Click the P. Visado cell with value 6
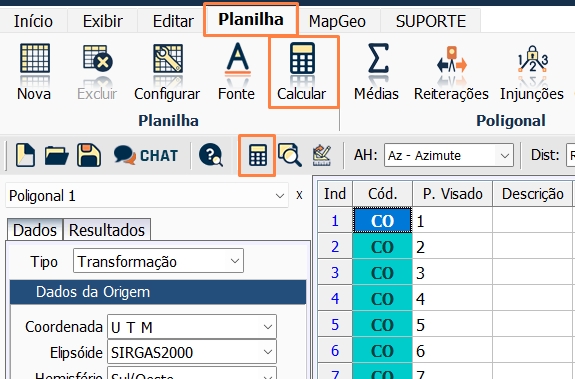575x379 pixels. click(x=453, y=350)
